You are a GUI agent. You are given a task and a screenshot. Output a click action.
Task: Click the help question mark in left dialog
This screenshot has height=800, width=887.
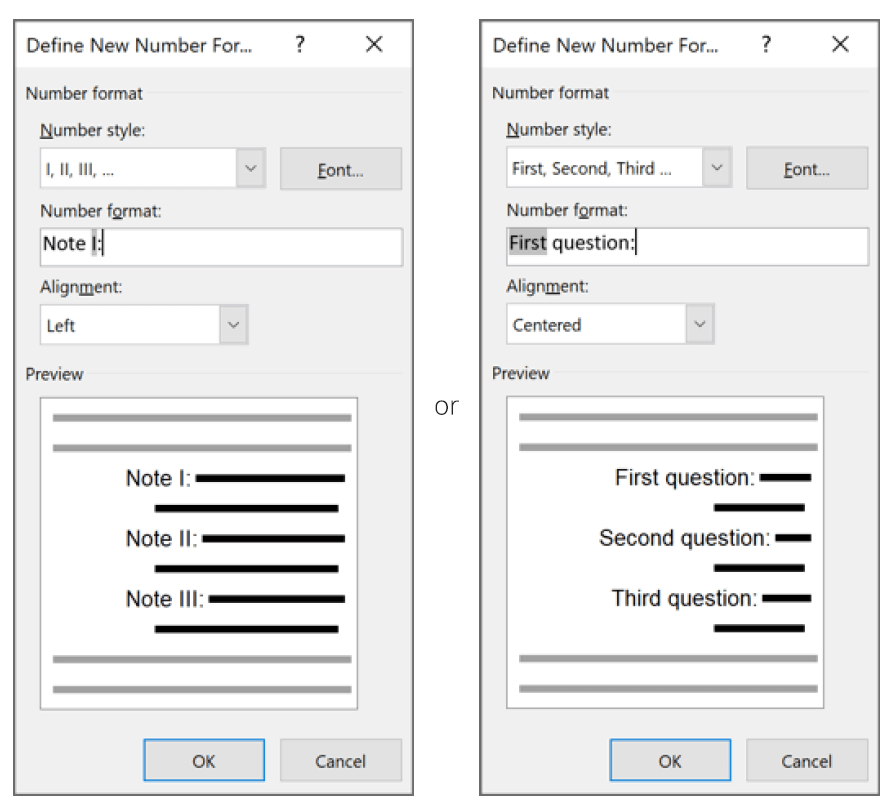coord(300,44)
